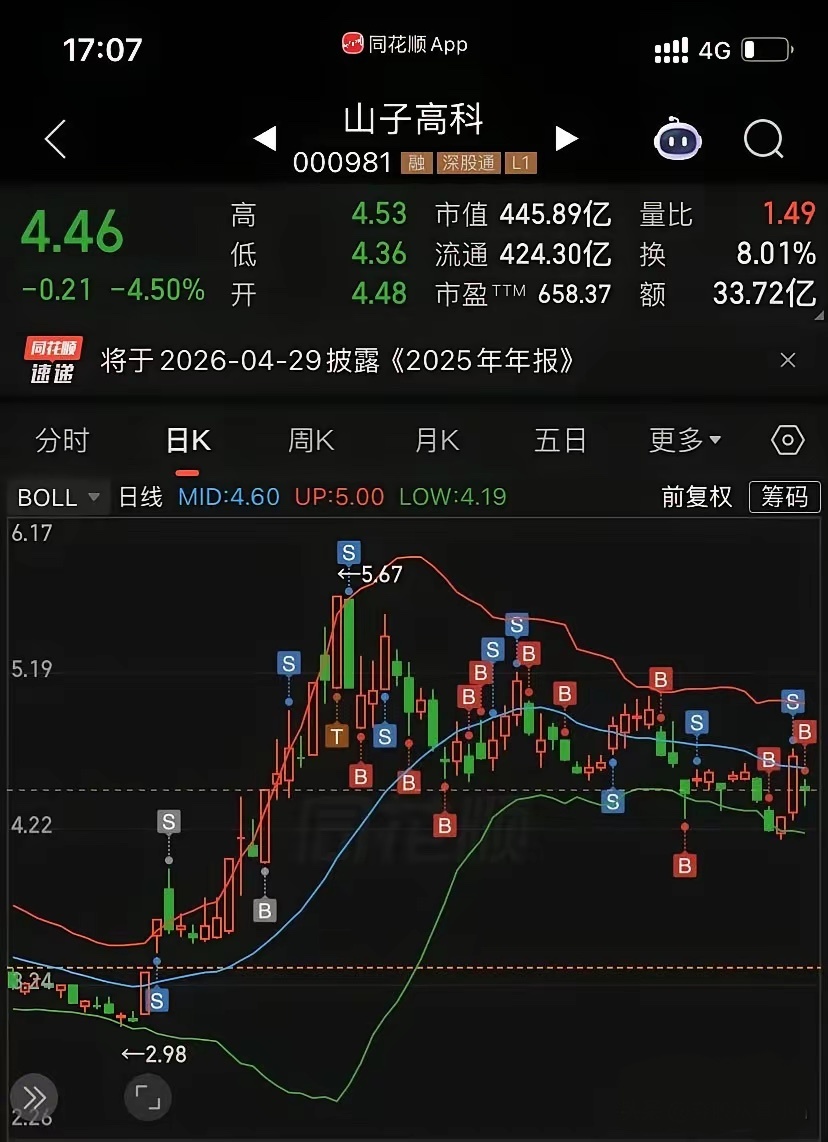Image resolution: width=828 pixels, height=1142 pixels.
Task: Switch to the 分时 intraday tab
Action: [x=62, y=440]
